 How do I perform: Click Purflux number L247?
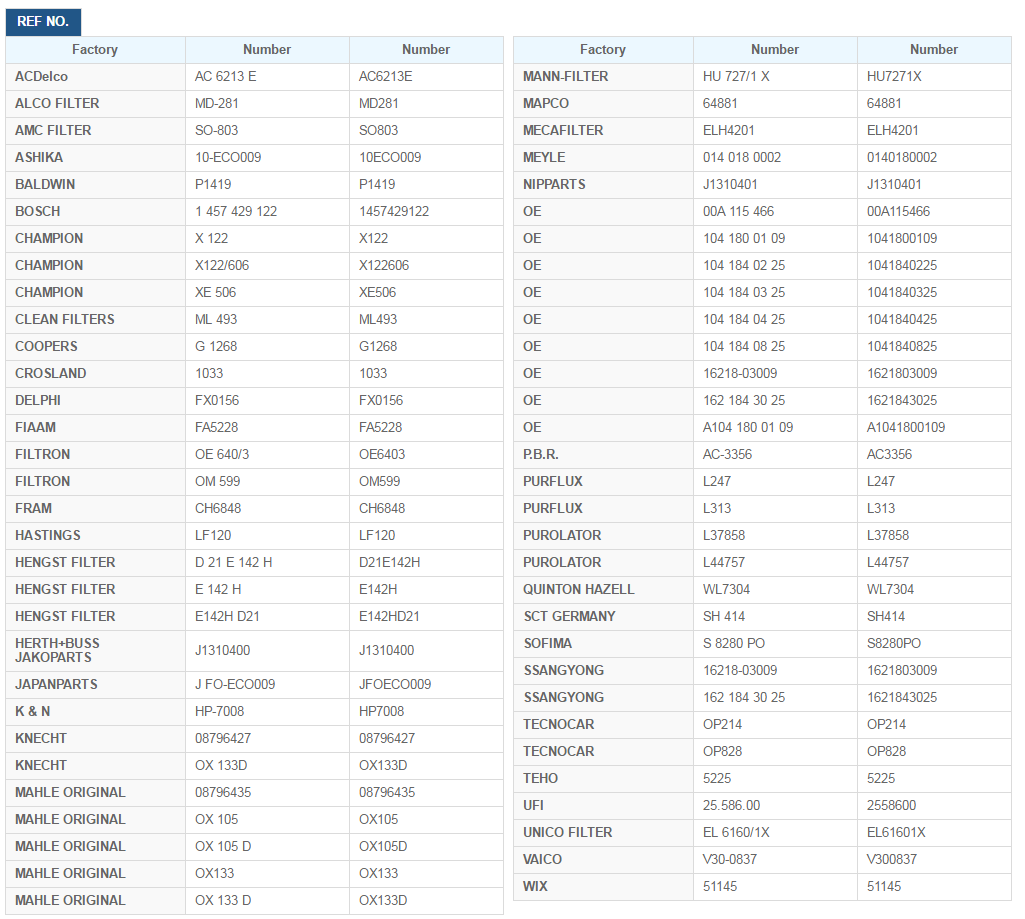coord(716,482)
